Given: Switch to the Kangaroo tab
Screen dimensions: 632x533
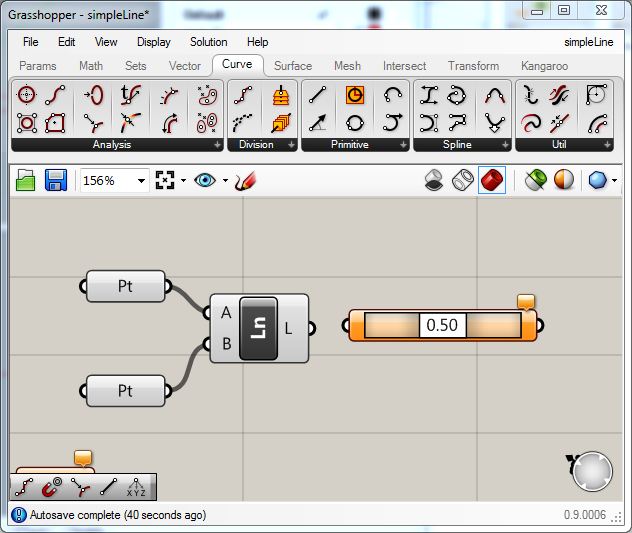Looking at the screenshot, I should (x=544, y=66).
